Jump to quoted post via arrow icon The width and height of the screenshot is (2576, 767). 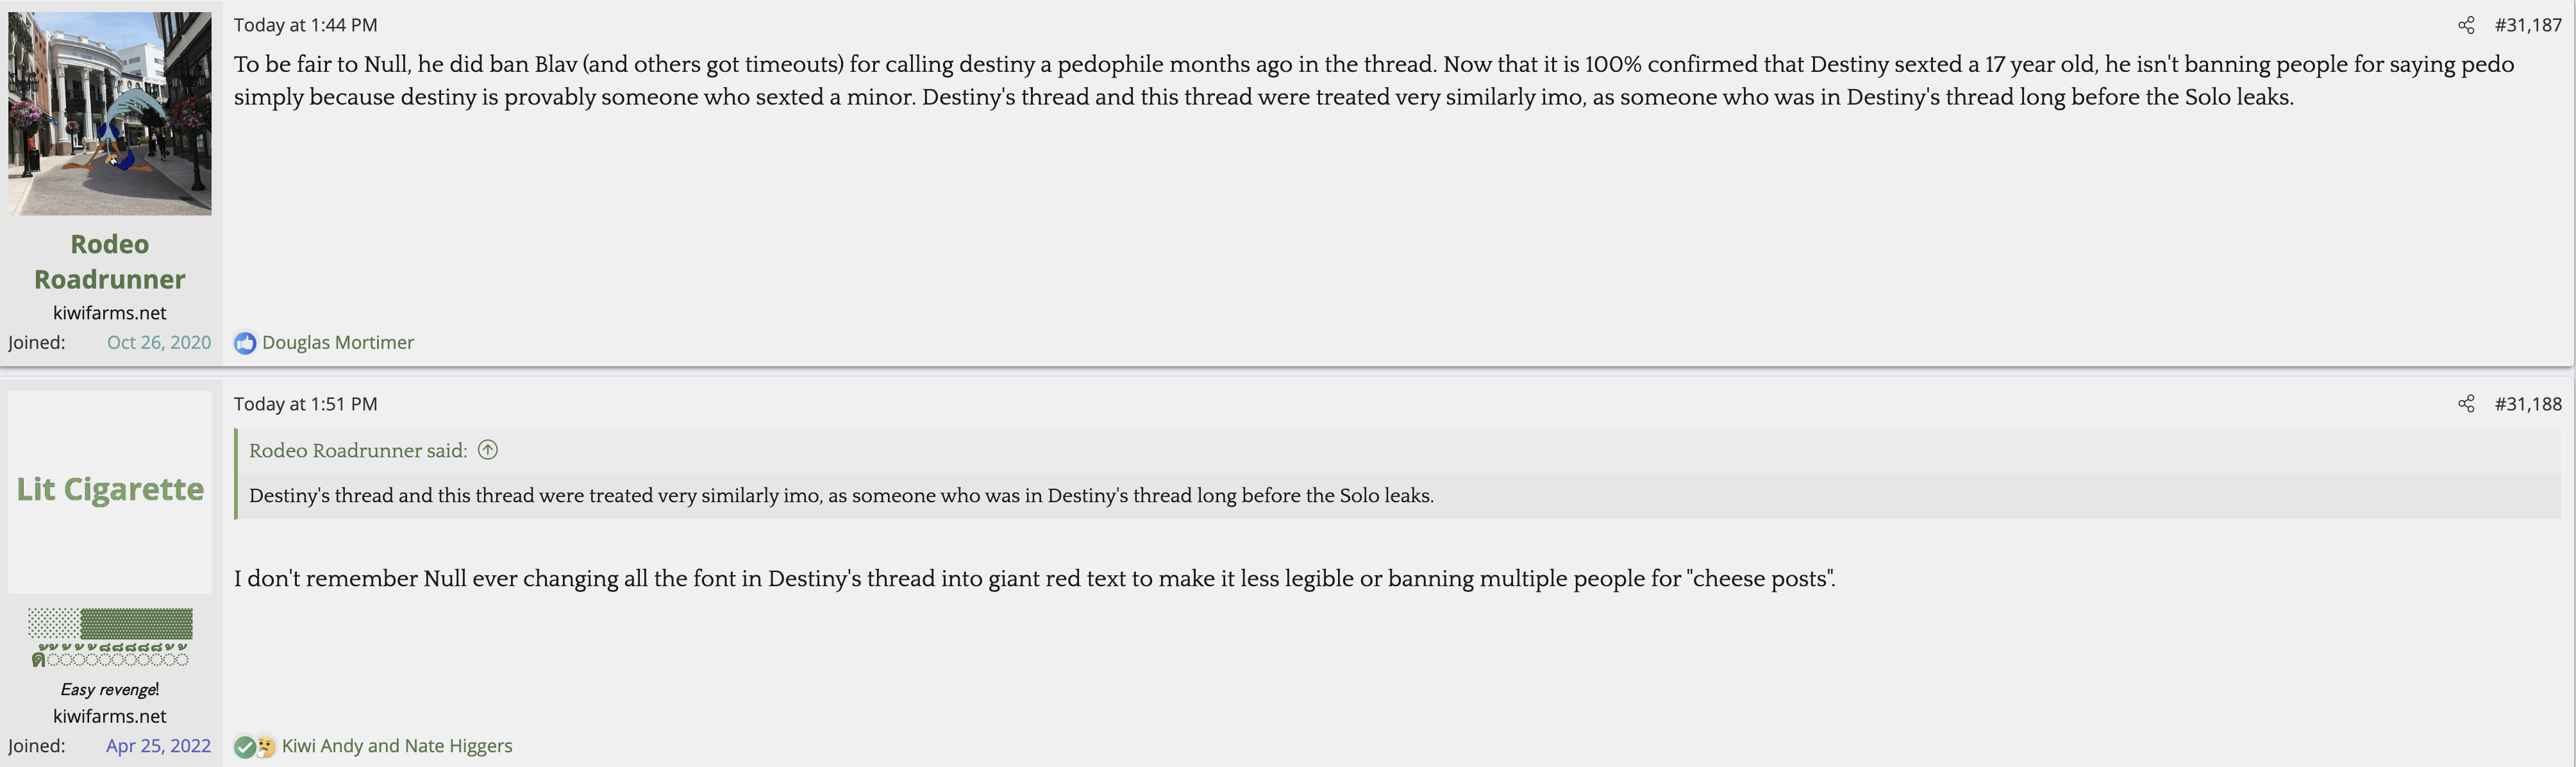[488, 450]
